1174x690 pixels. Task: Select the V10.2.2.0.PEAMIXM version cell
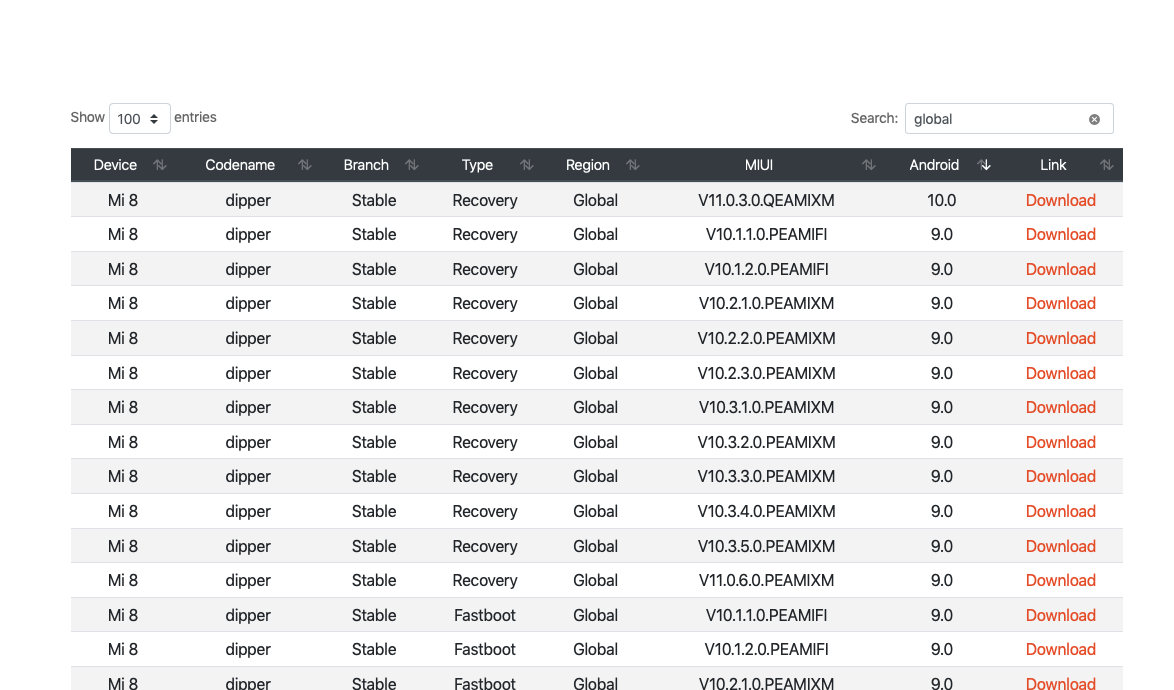pos(766,338)
